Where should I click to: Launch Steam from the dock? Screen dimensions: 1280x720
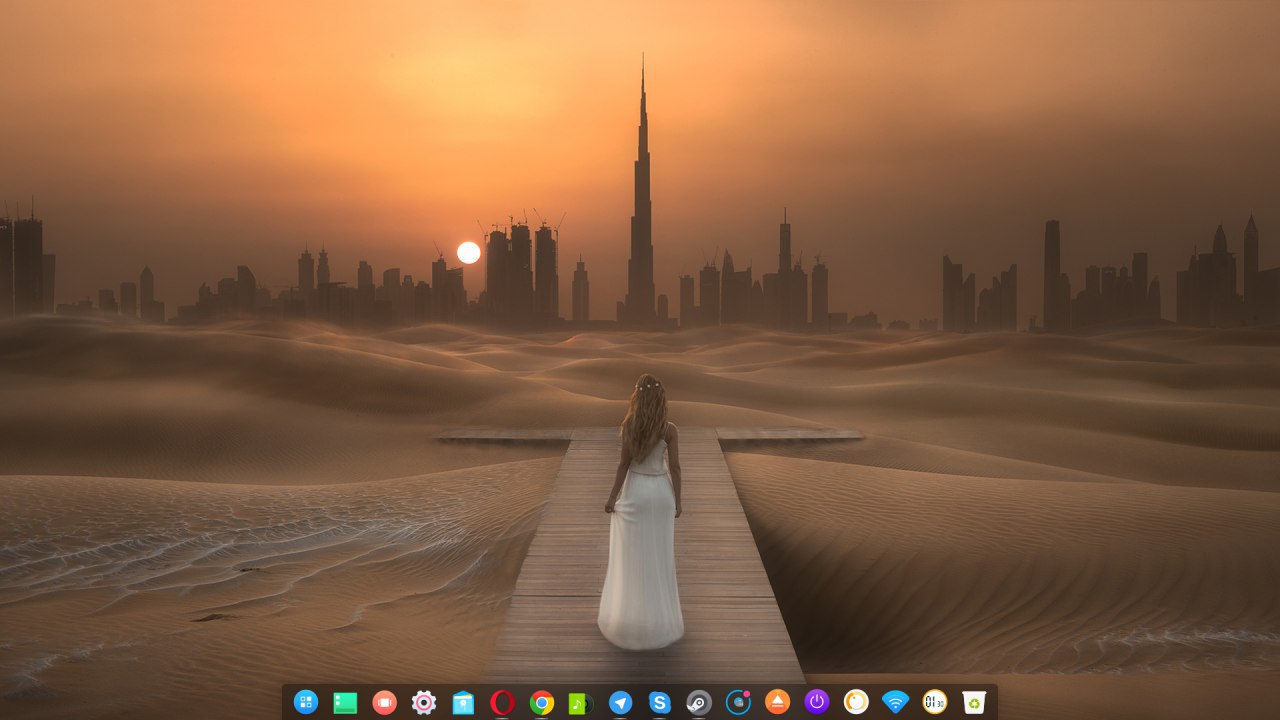tap(699, 703)
